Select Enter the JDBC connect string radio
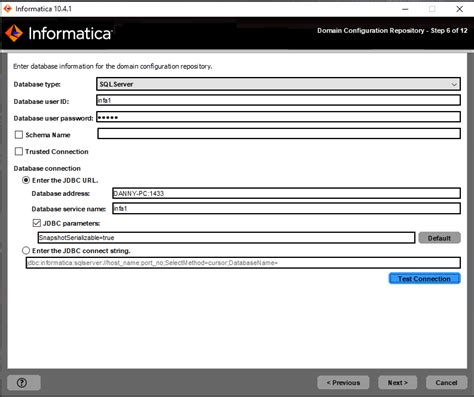The height and width of the screenshot is (397, 474). 26,250
